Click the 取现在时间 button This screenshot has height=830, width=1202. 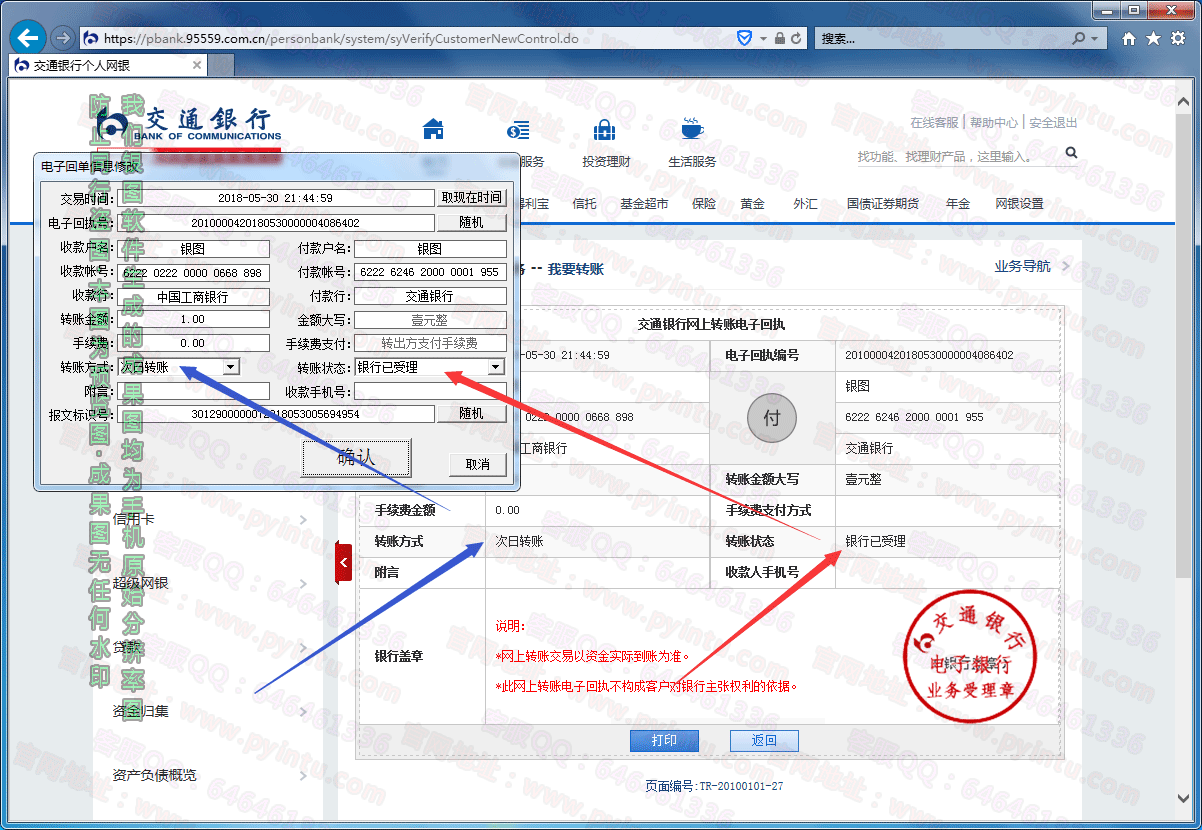[x=472, y=197]
